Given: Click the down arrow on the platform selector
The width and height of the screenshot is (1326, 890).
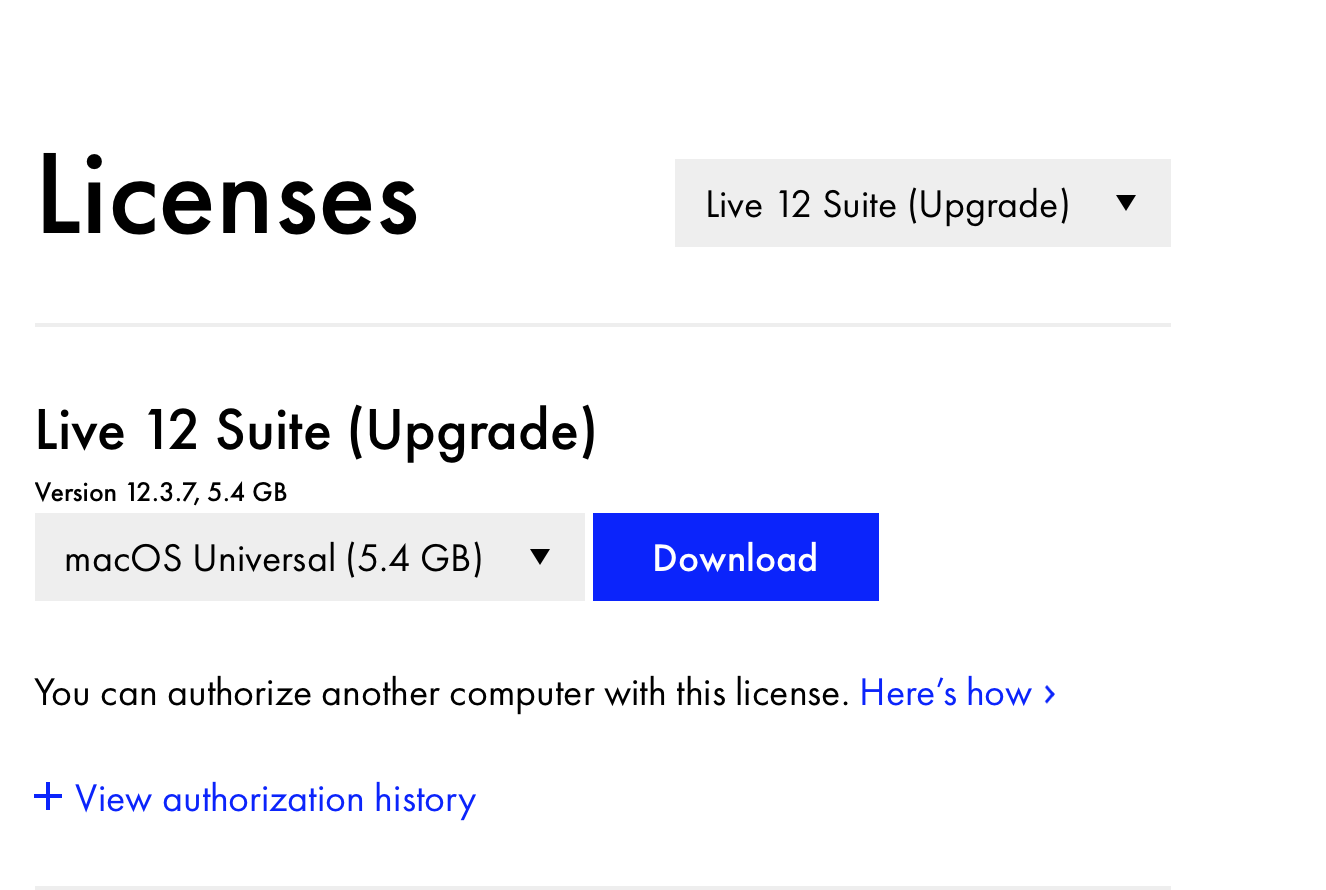Looking at the screenshot, I should pyautogui.click(x=539, y=557).
